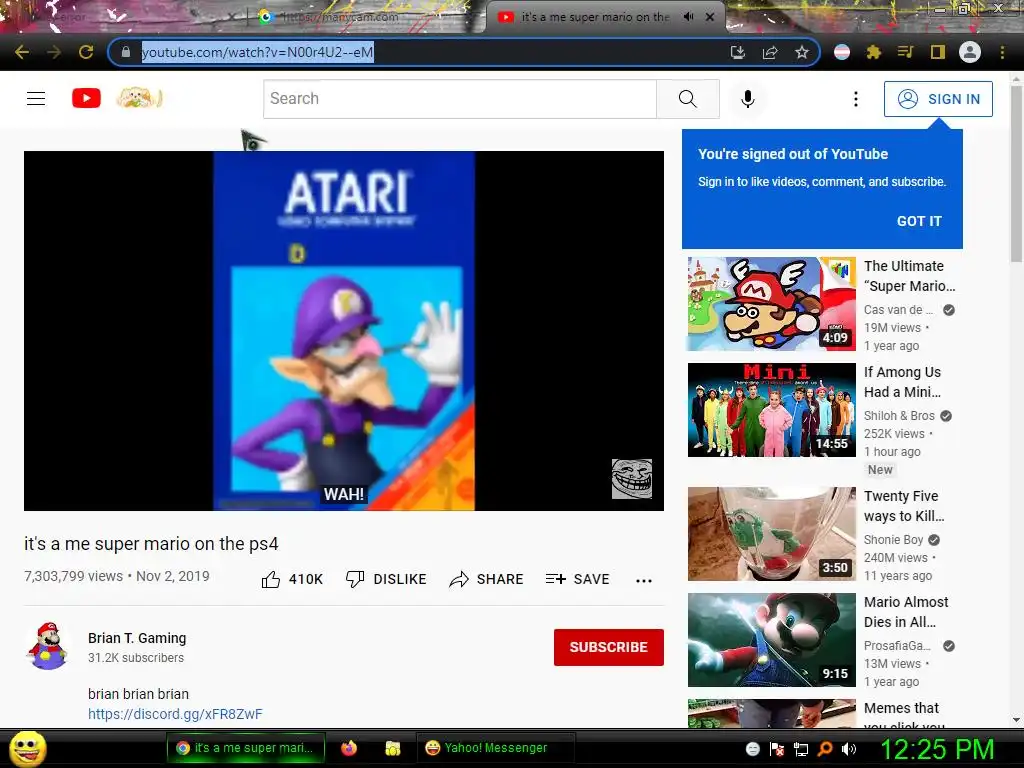
Task: Reload the YouTube page
Action: (x=86, y=52)
